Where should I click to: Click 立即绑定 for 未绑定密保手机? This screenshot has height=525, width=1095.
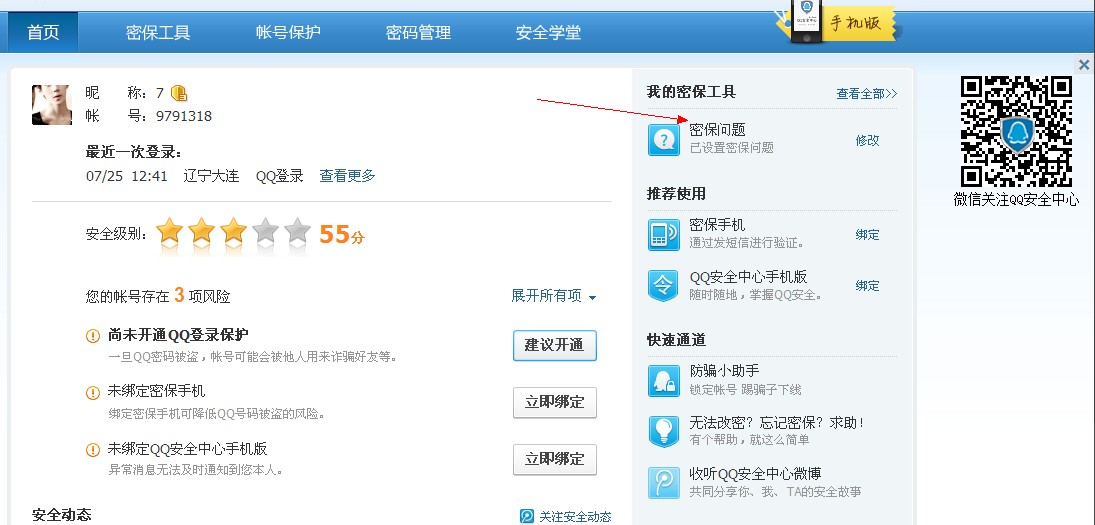[554, 402]
